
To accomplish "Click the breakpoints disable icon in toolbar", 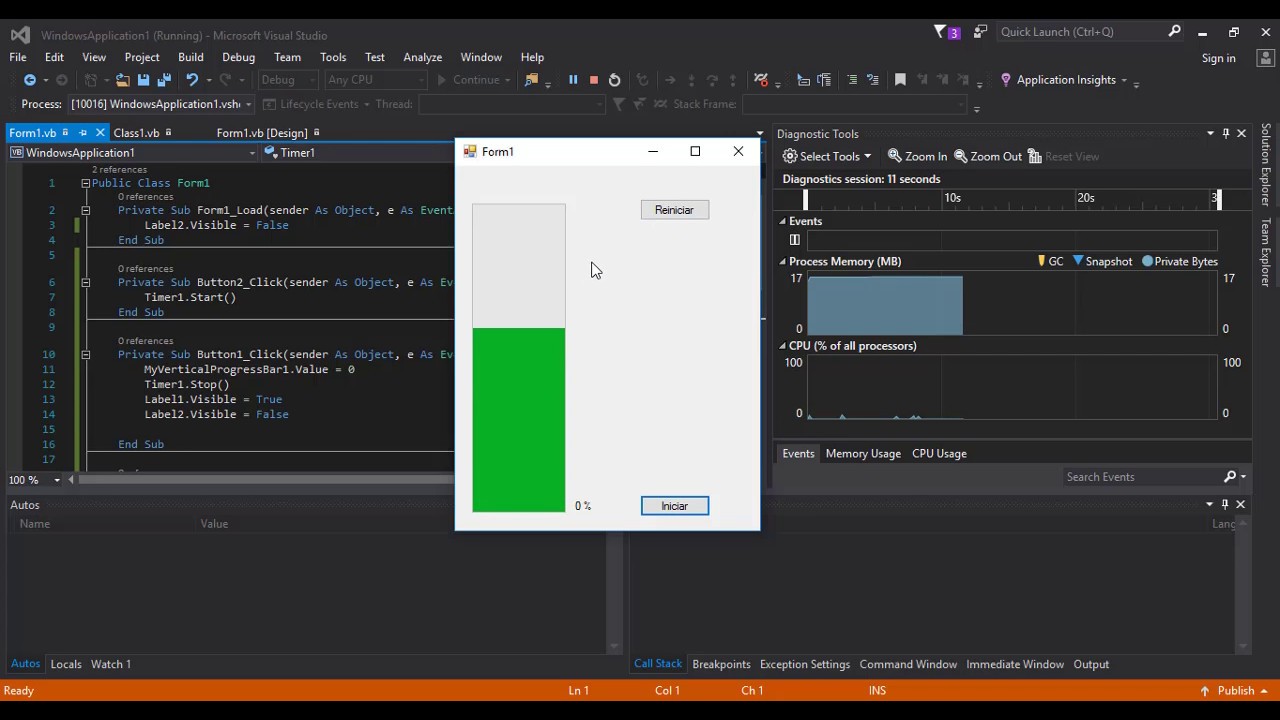I will tap(761, 80).
